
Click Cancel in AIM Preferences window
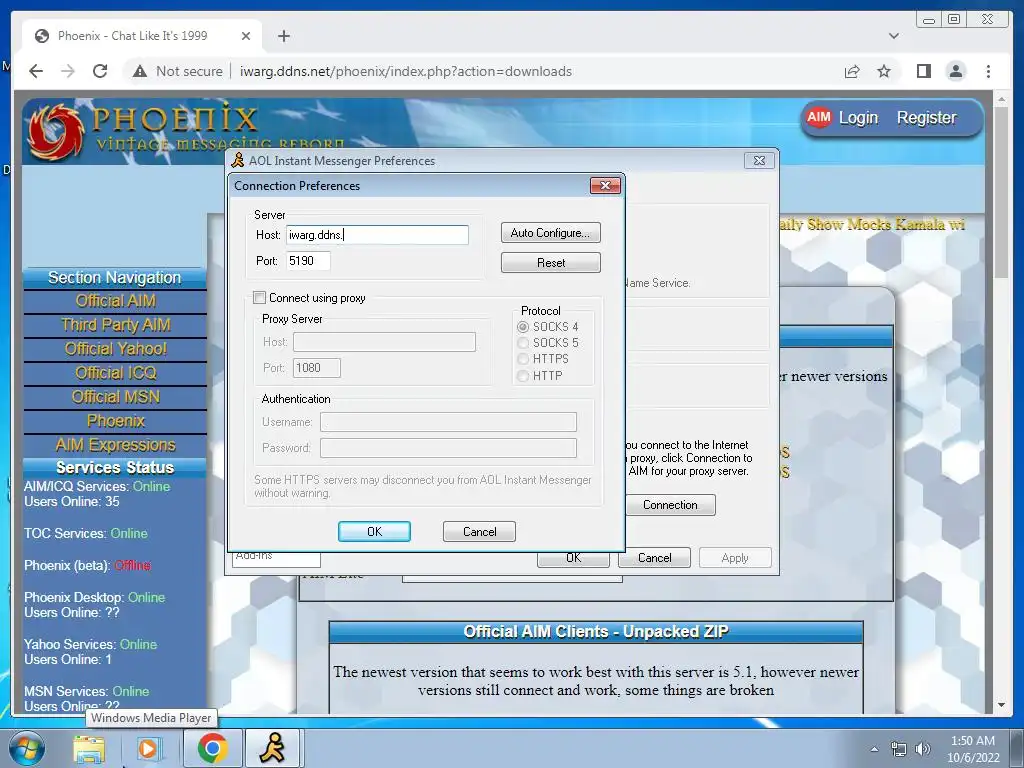tap(654, 558)
